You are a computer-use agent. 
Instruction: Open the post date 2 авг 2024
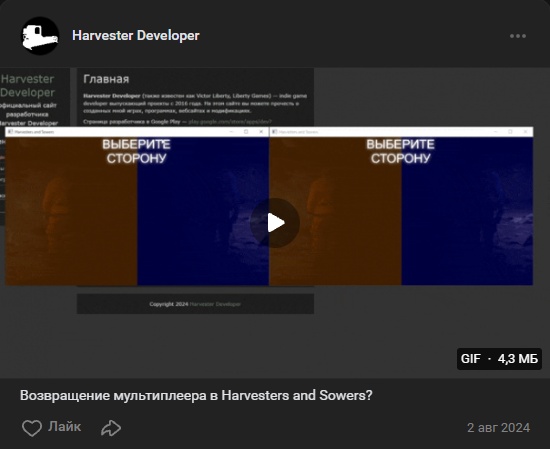(x=498, y=428)
